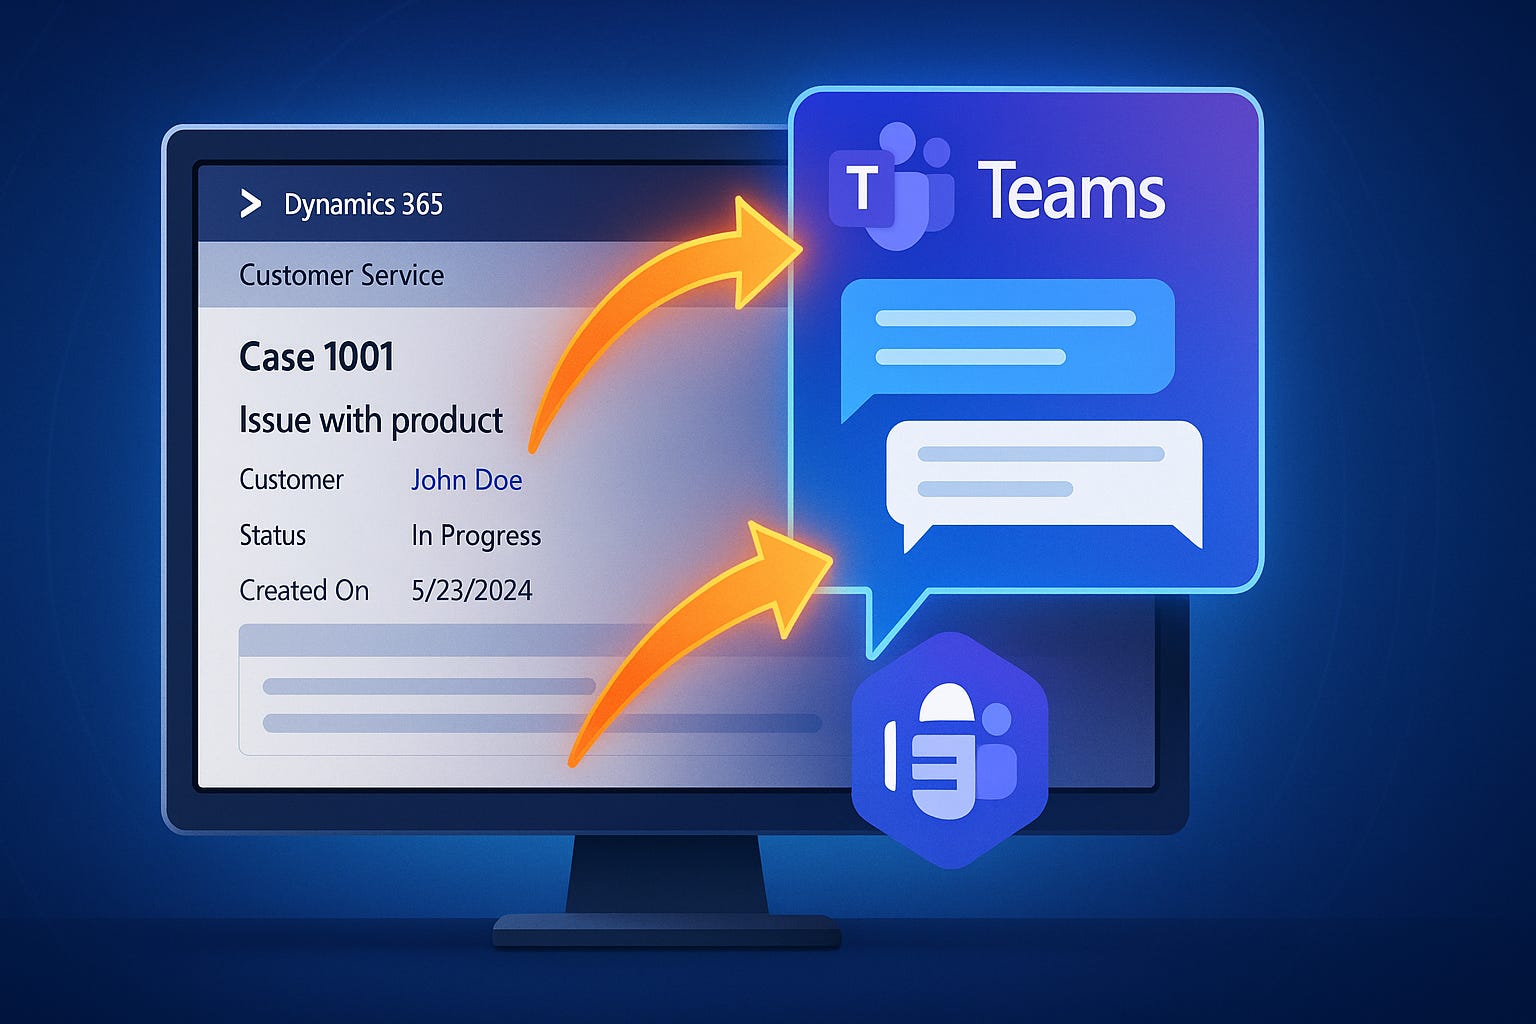Open the Created On date picker
Screen dimensions: 1536x1024
click(x=471, y=591)
